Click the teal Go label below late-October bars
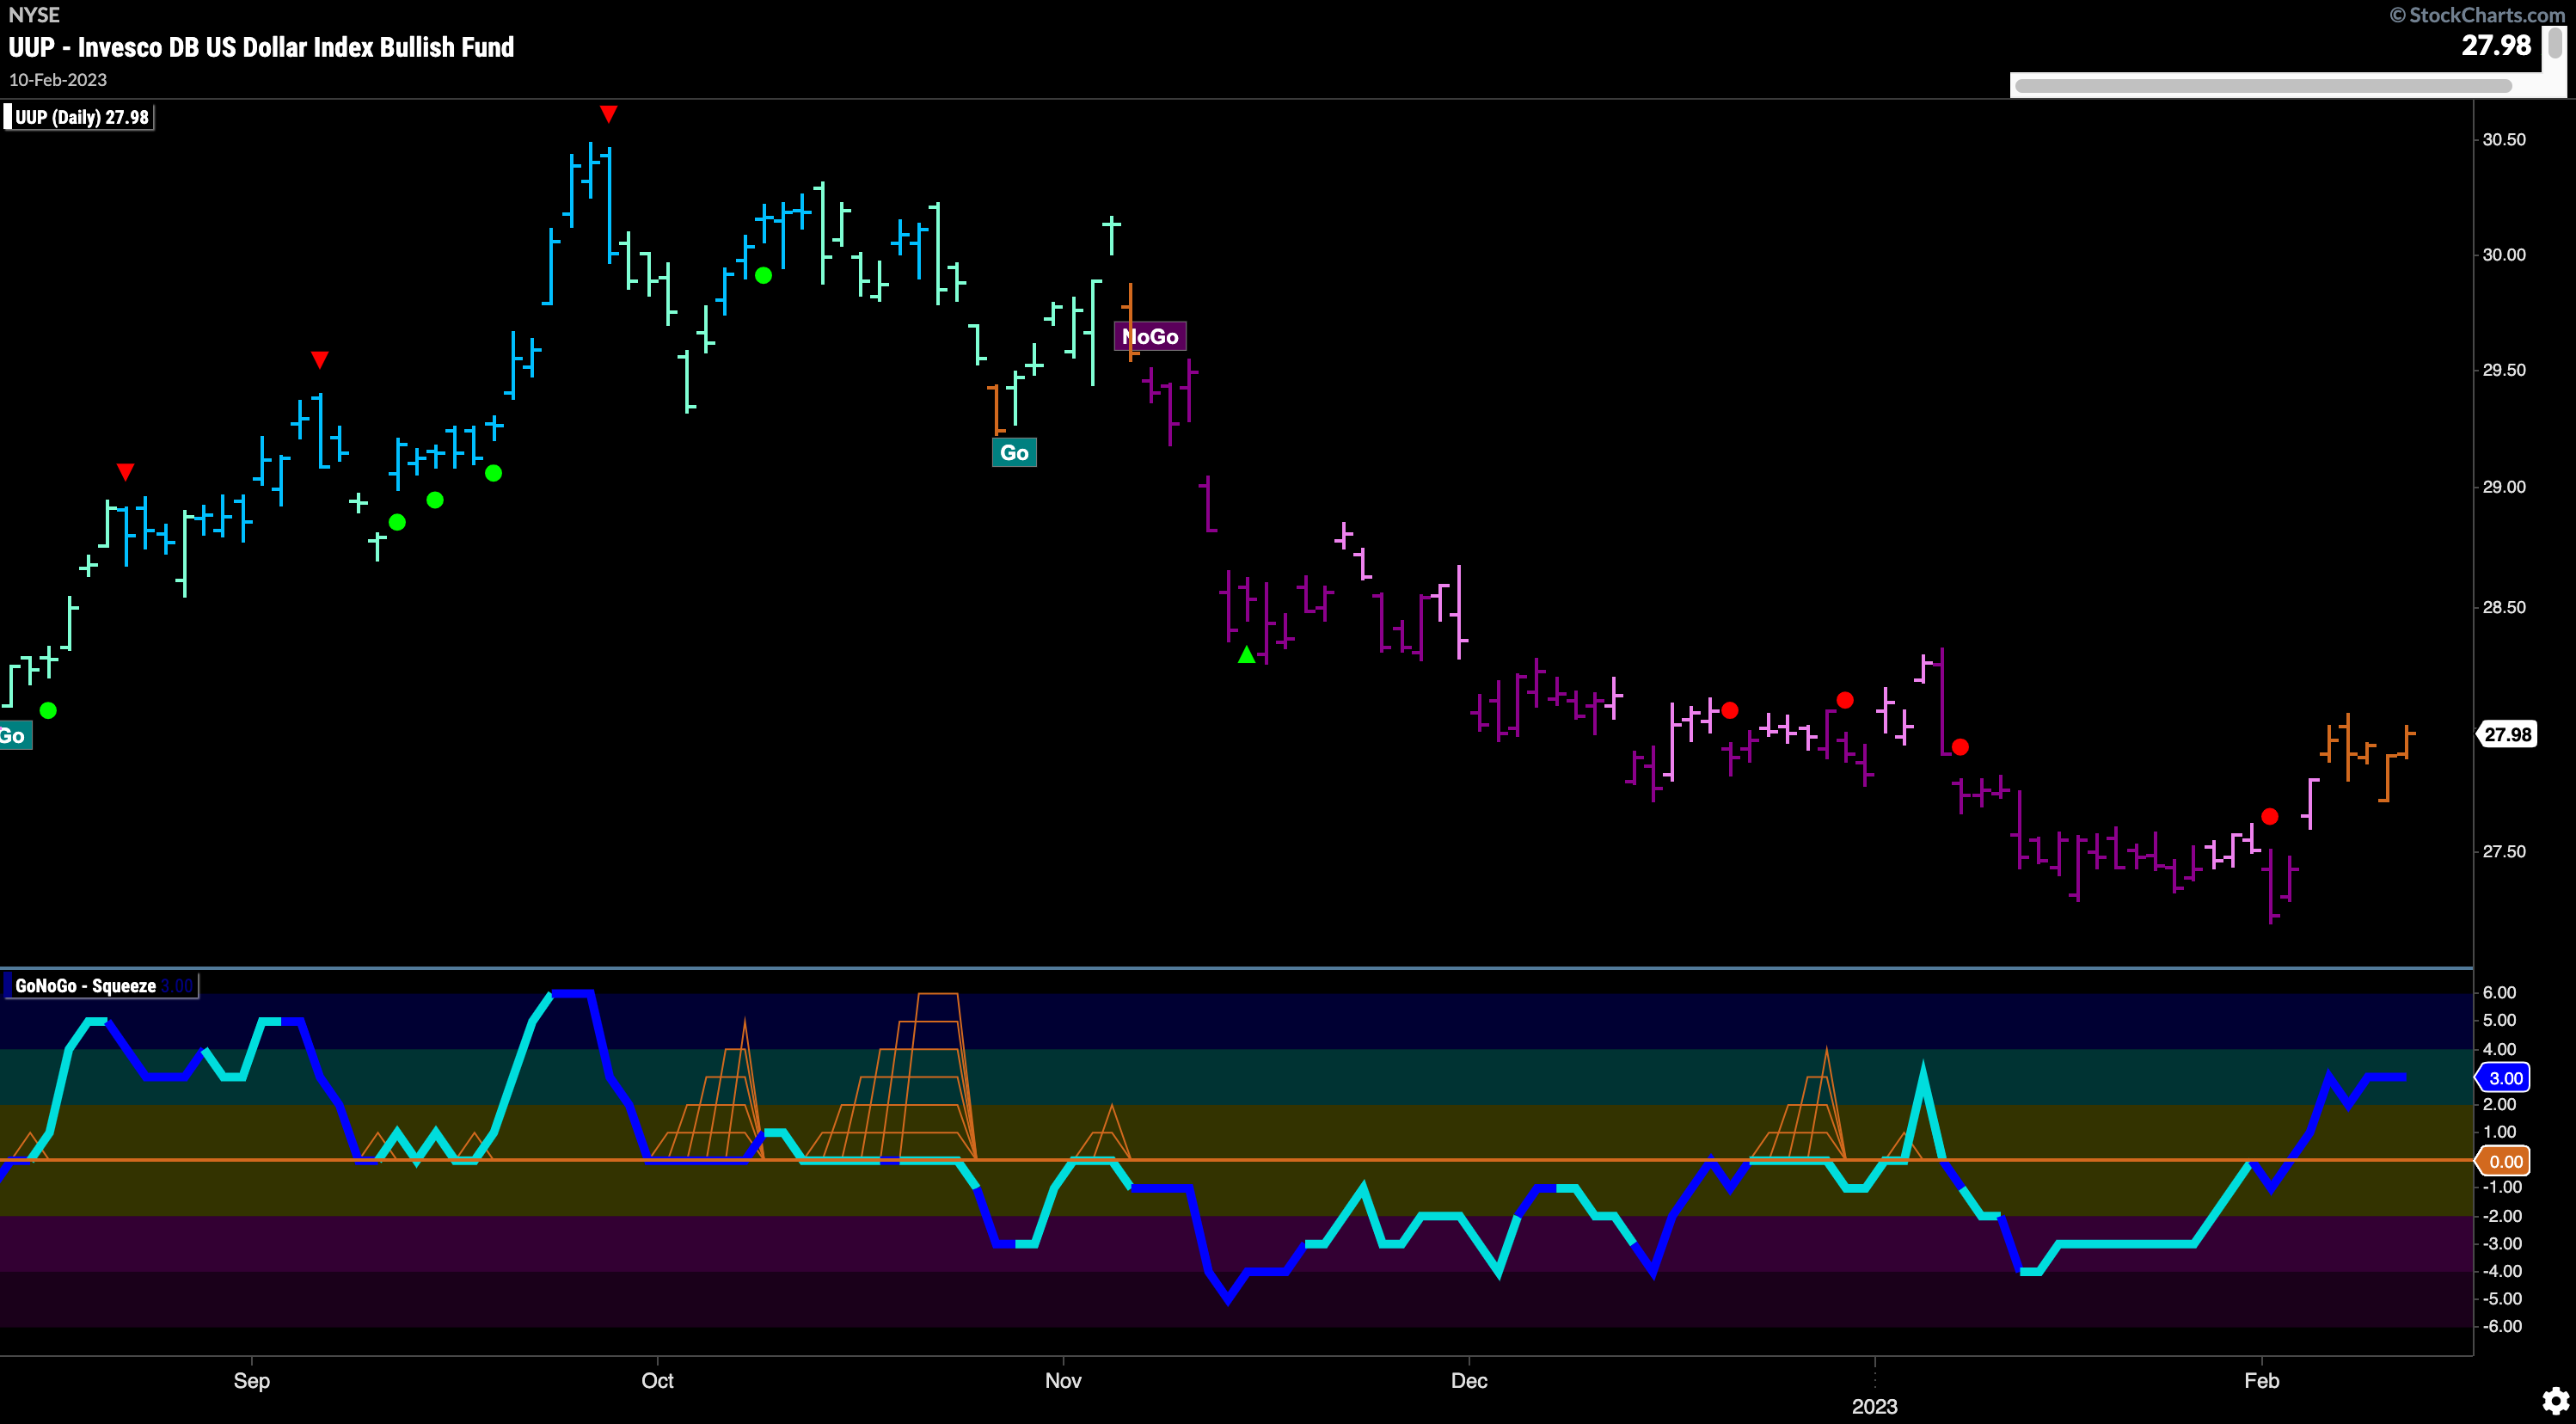Image resolution: width=2576 pixels, height=1424 pixels. (1014, 453)
